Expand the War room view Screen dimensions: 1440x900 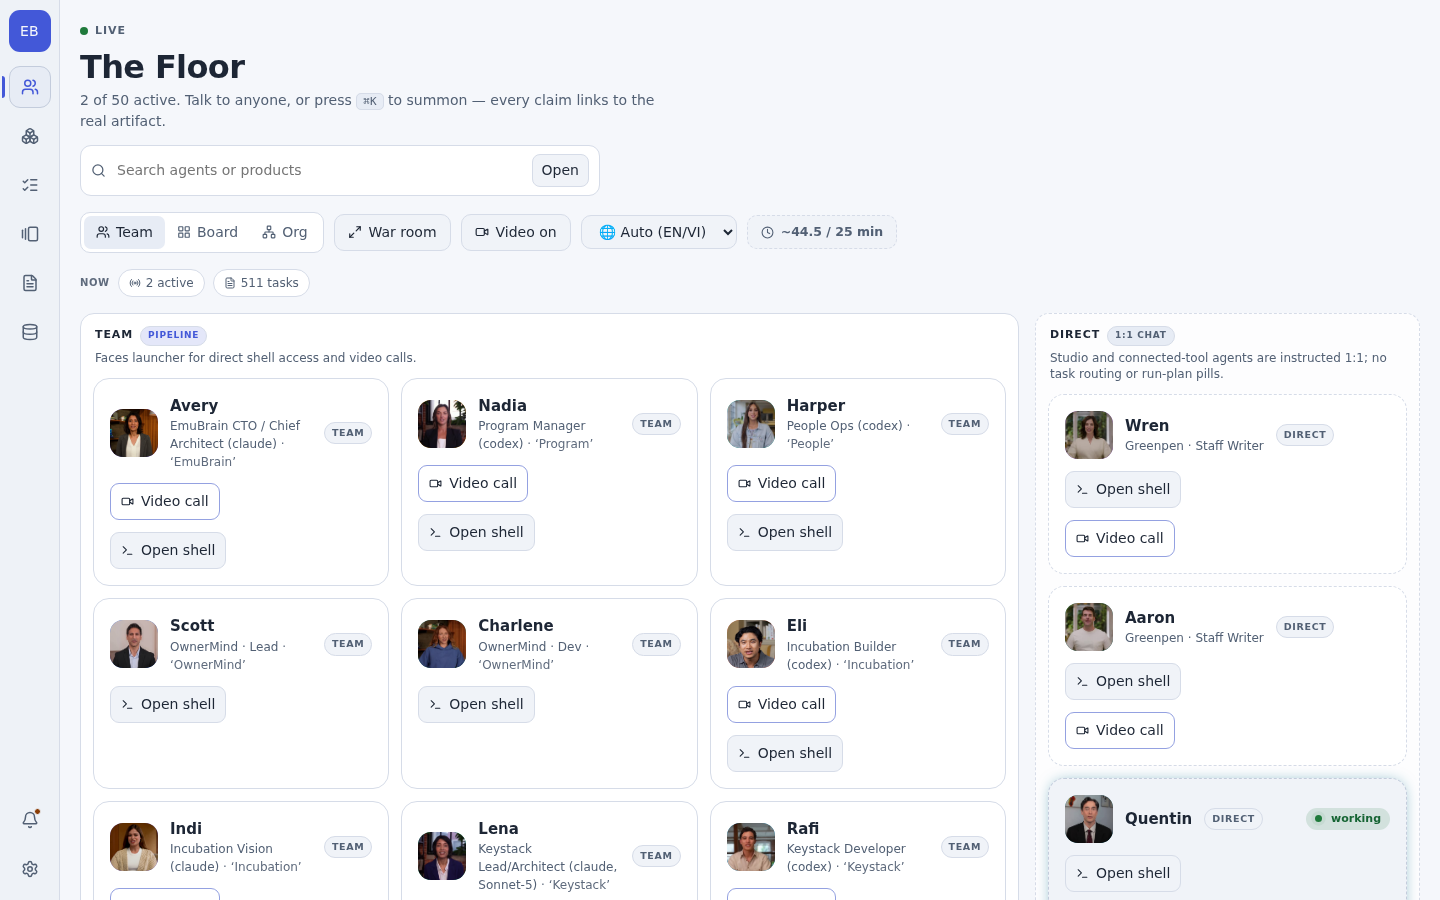pyautogui.click(x=392, y=232)
